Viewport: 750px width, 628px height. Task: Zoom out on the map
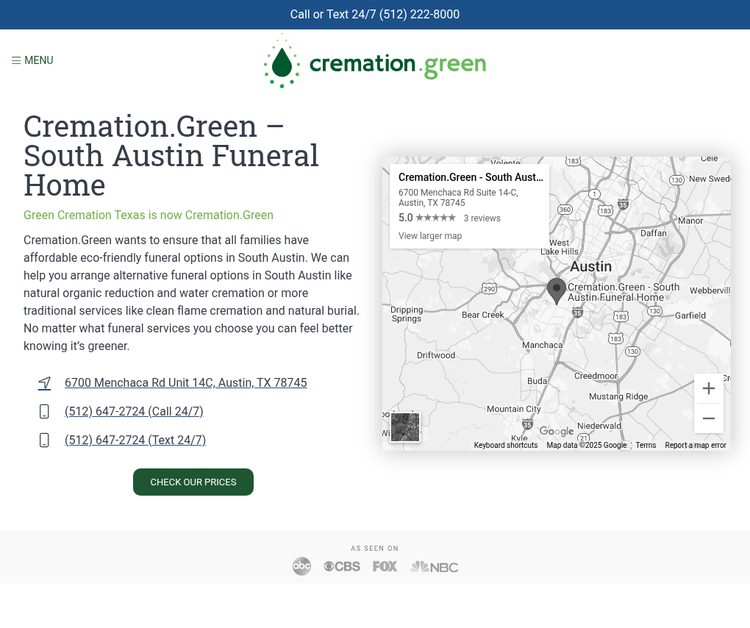[x=708, y=418]
